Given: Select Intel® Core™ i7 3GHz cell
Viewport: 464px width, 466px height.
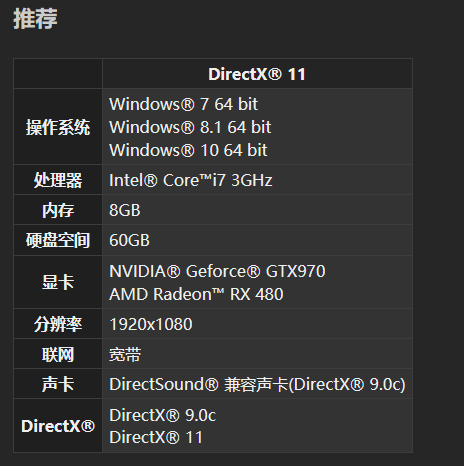Looking at the screenshot, I should click(x=191, y=180).
